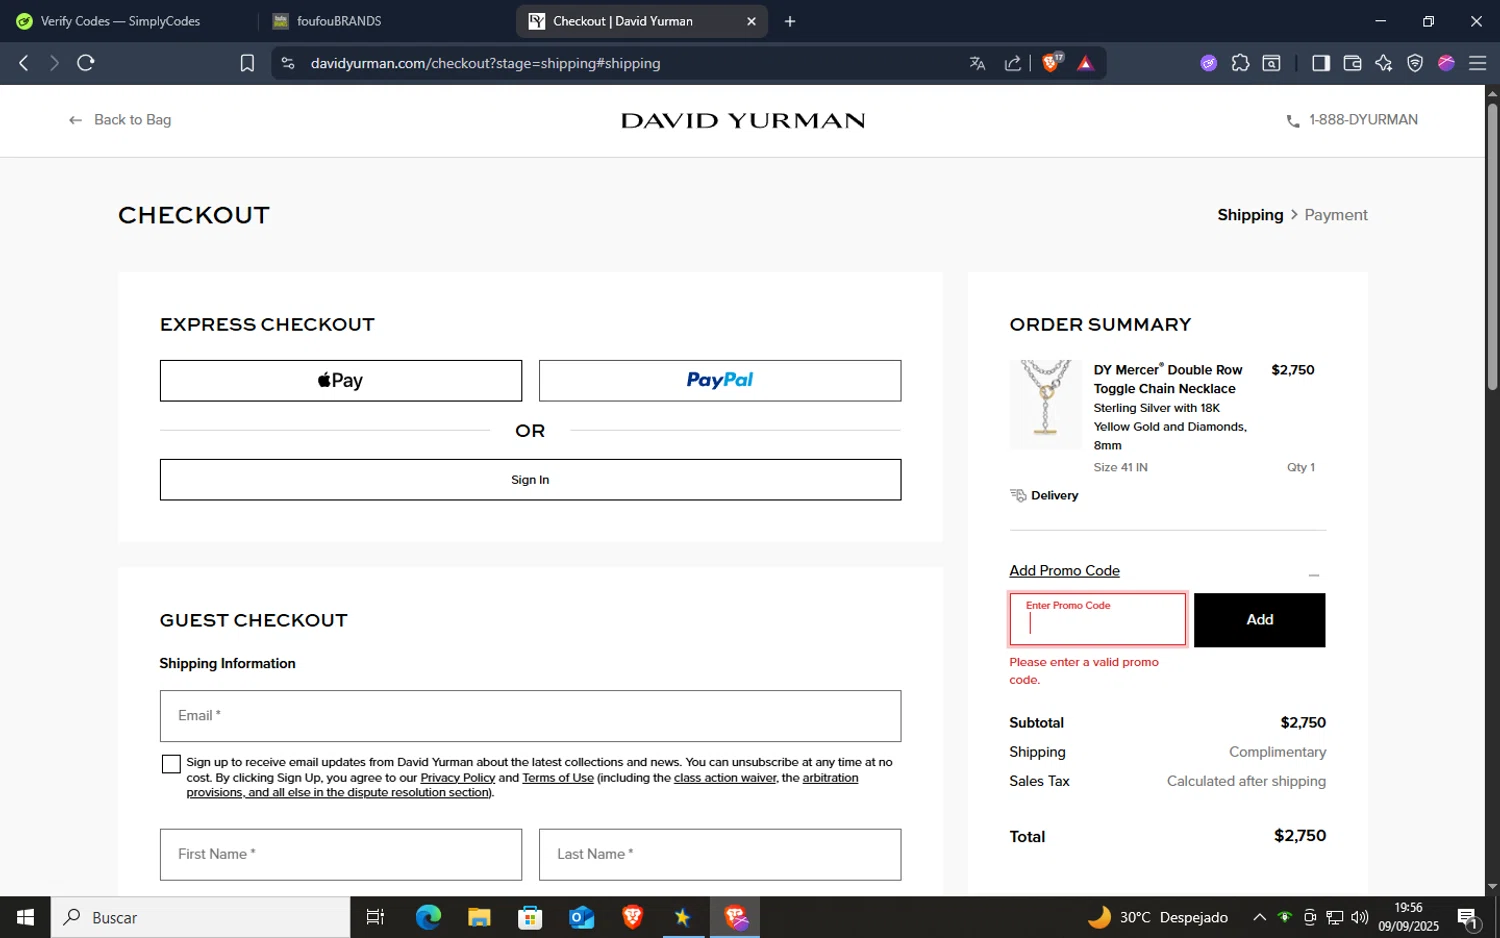
Task: Open the notification center icon
Action: [x=1467, y=917]
